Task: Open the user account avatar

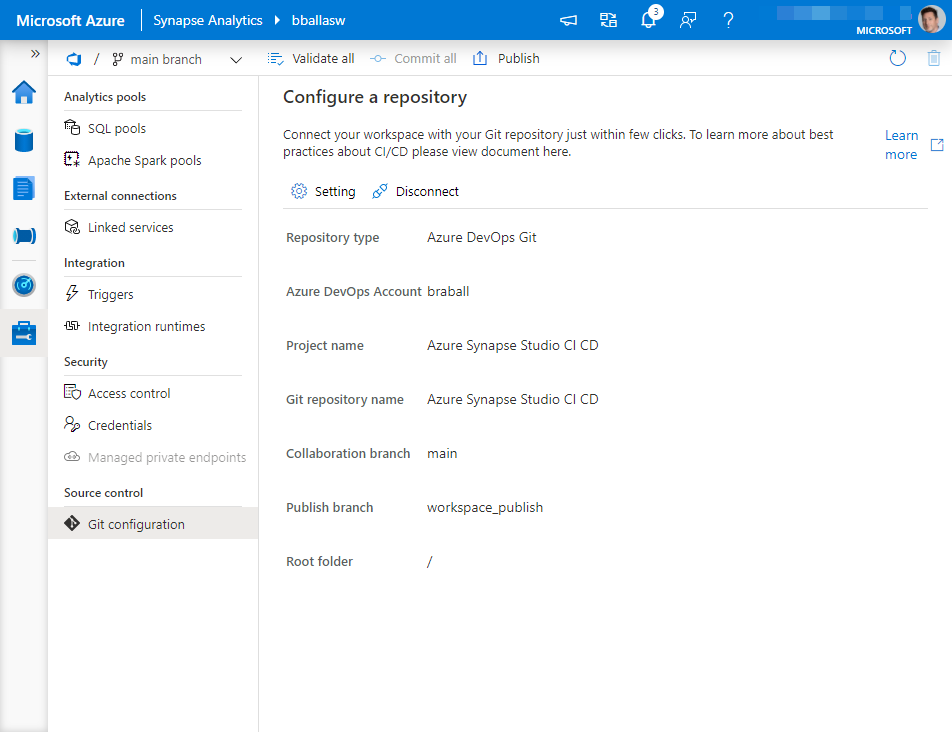Action: click(x=931, y=19)
